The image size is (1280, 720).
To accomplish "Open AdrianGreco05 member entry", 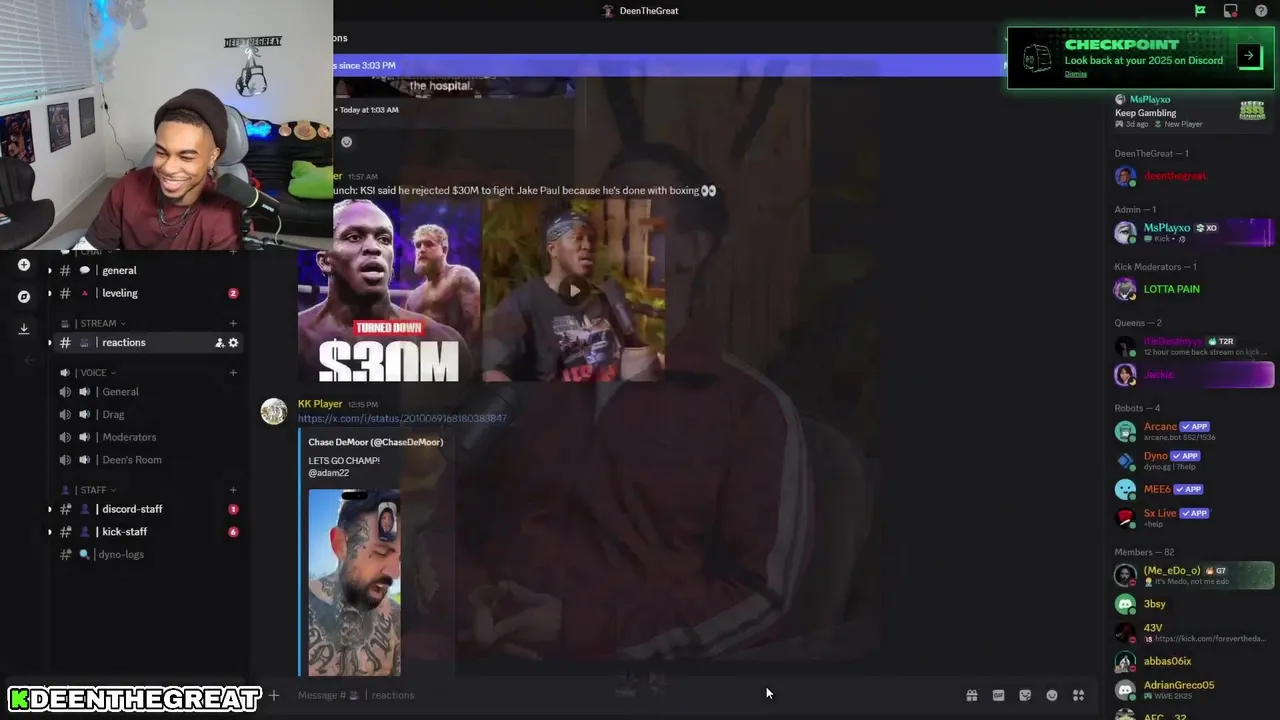I will pyautogui.click(x=1193, y=689).
